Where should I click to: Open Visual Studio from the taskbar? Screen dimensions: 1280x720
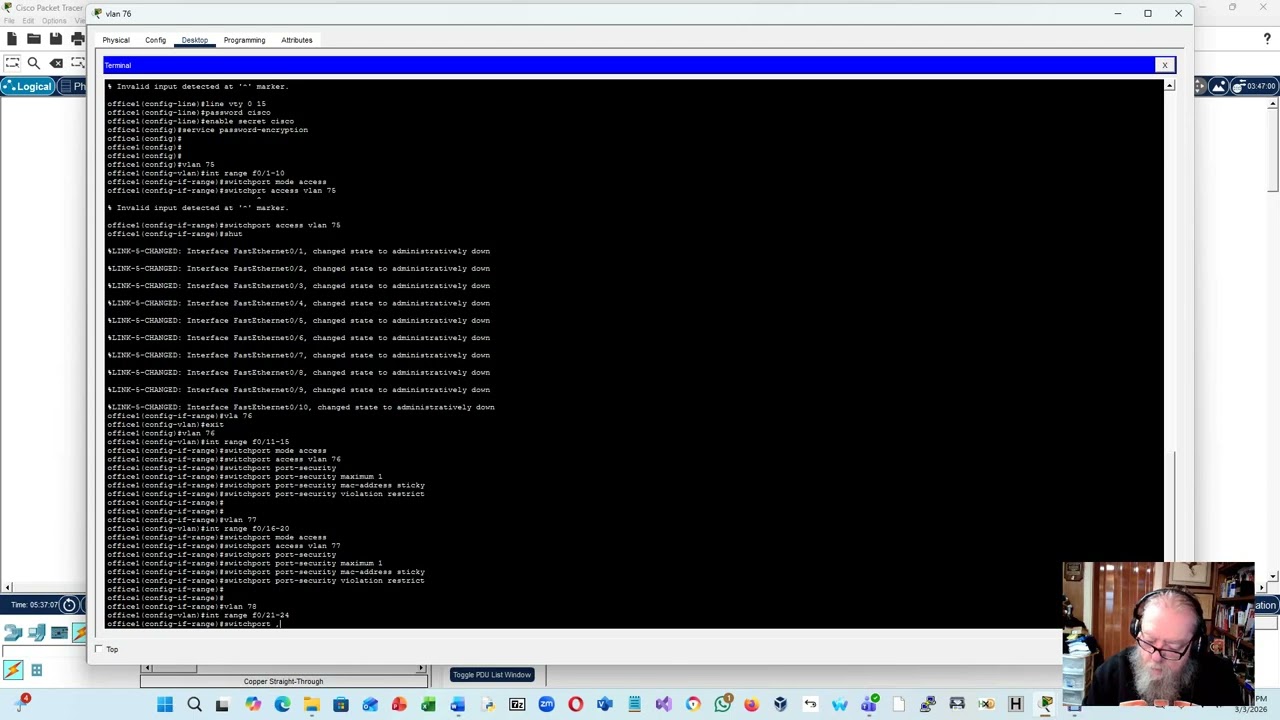[663, 705]
